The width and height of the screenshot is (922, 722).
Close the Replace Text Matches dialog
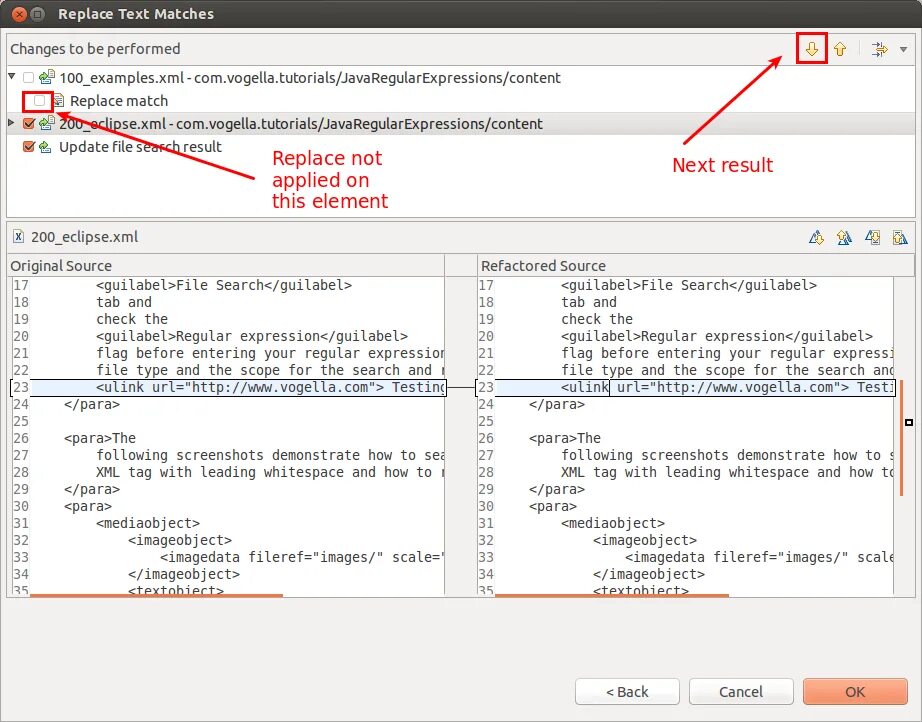coord(19,14)
